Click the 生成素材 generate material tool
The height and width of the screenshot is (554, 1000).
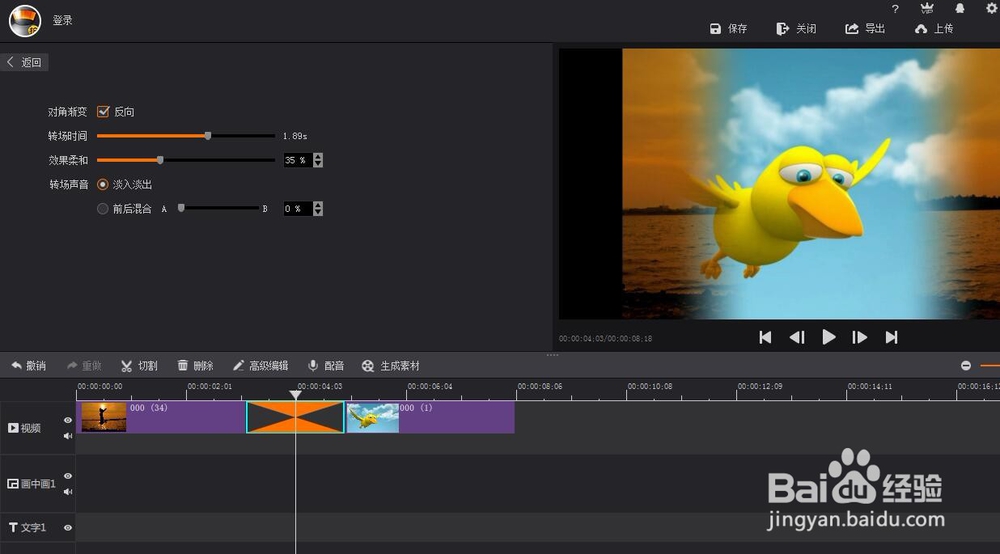pyautogui.click(x=390, y=366)
